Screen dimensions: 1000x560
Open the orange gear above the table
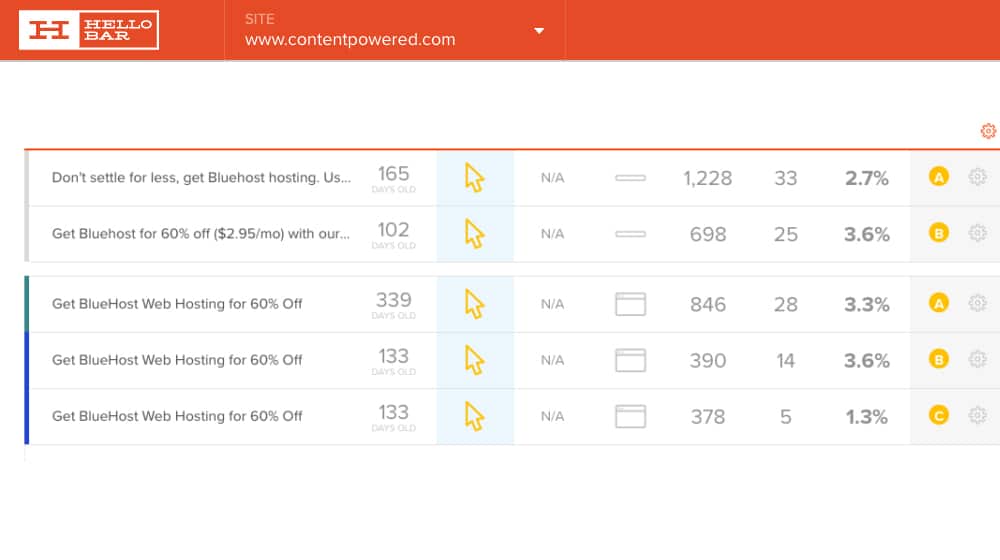(x=988, y=131)
